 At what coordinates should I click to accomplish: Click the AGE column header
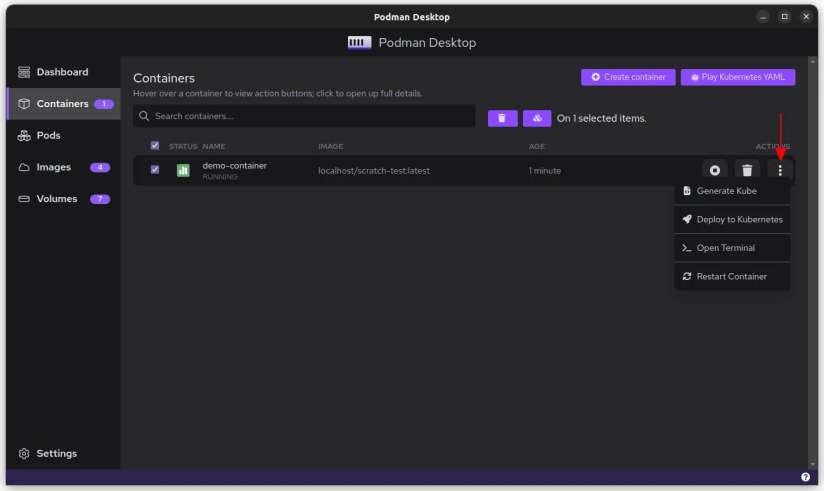[x=537, y=146]
